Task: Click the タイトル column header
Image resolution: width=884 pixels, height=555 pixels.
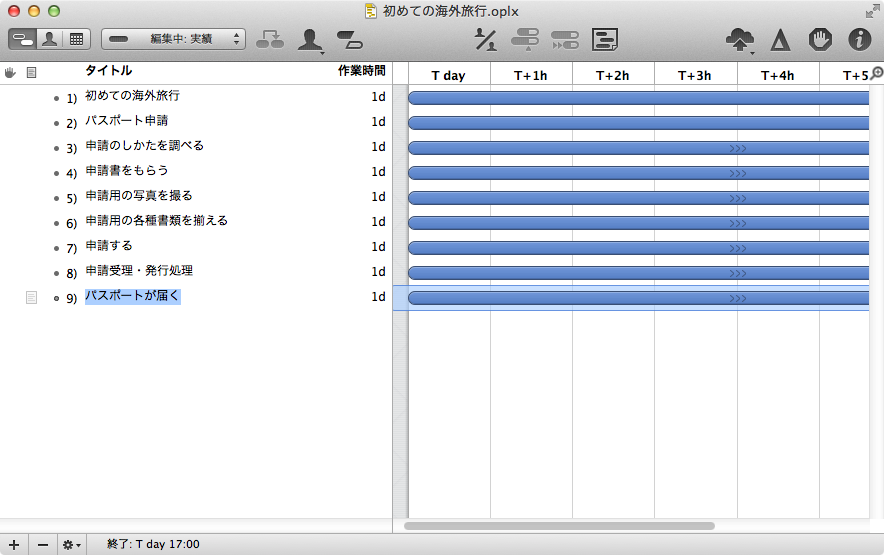Action: [x=109, y=71]
